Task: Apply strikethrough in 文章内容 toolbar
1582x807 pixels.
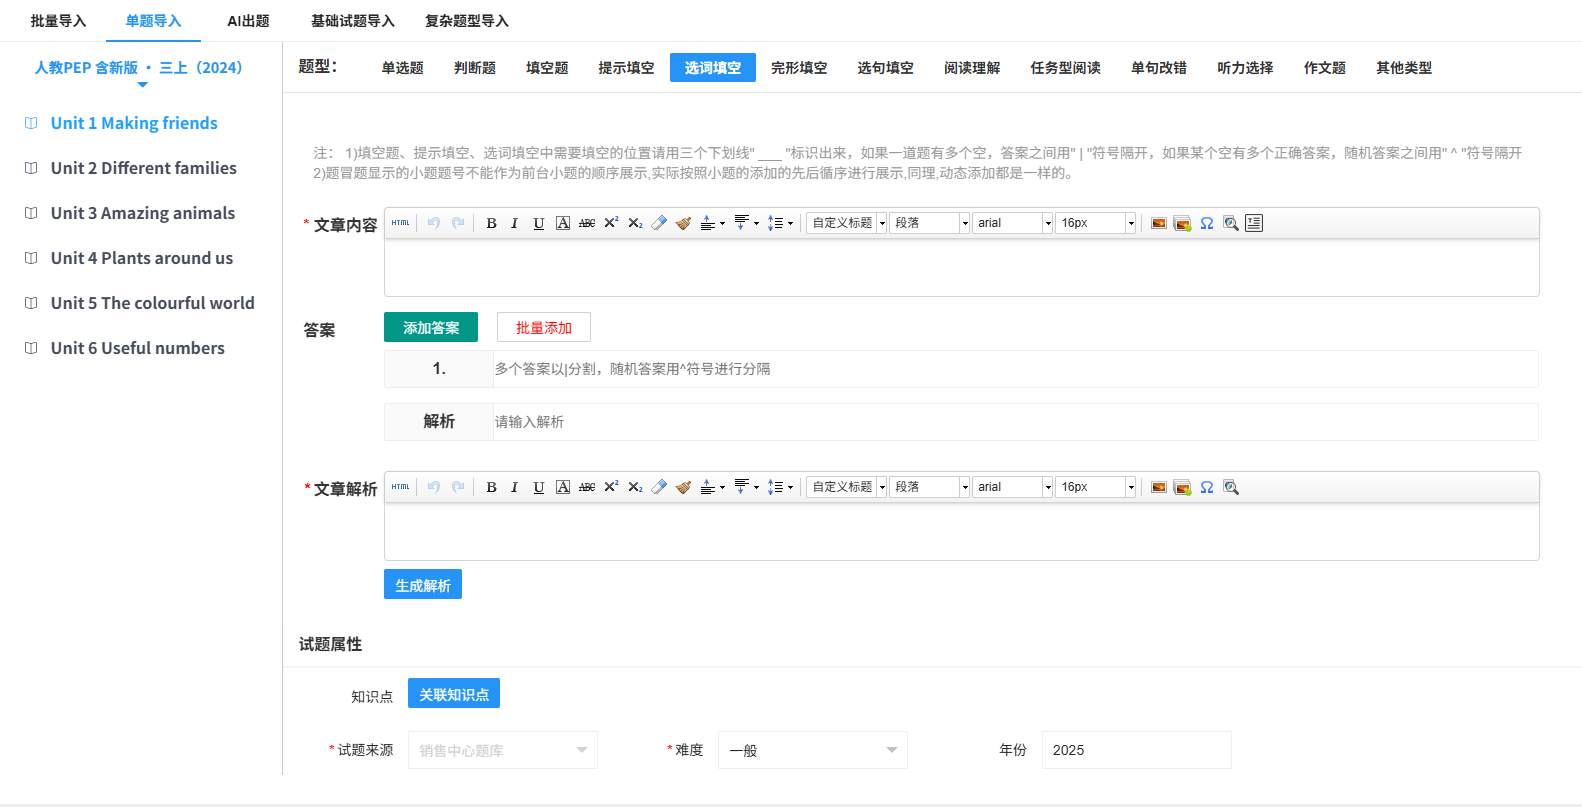Action: pyautogui.click(x=587, y=223)
